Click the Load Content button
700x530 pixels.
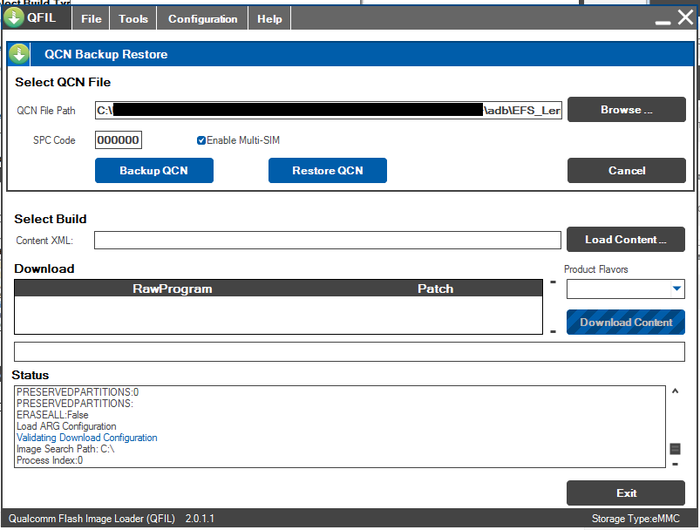tap(626, 239)
